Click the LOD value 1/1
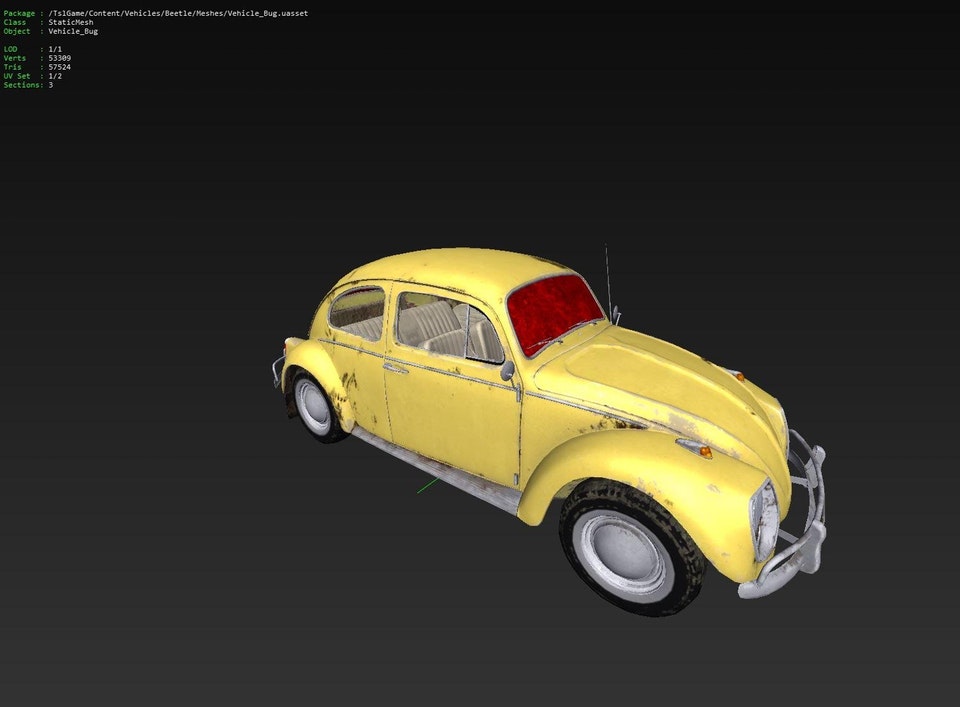The height and width of the screenshot is (707, 960). (x=55, y=49)
